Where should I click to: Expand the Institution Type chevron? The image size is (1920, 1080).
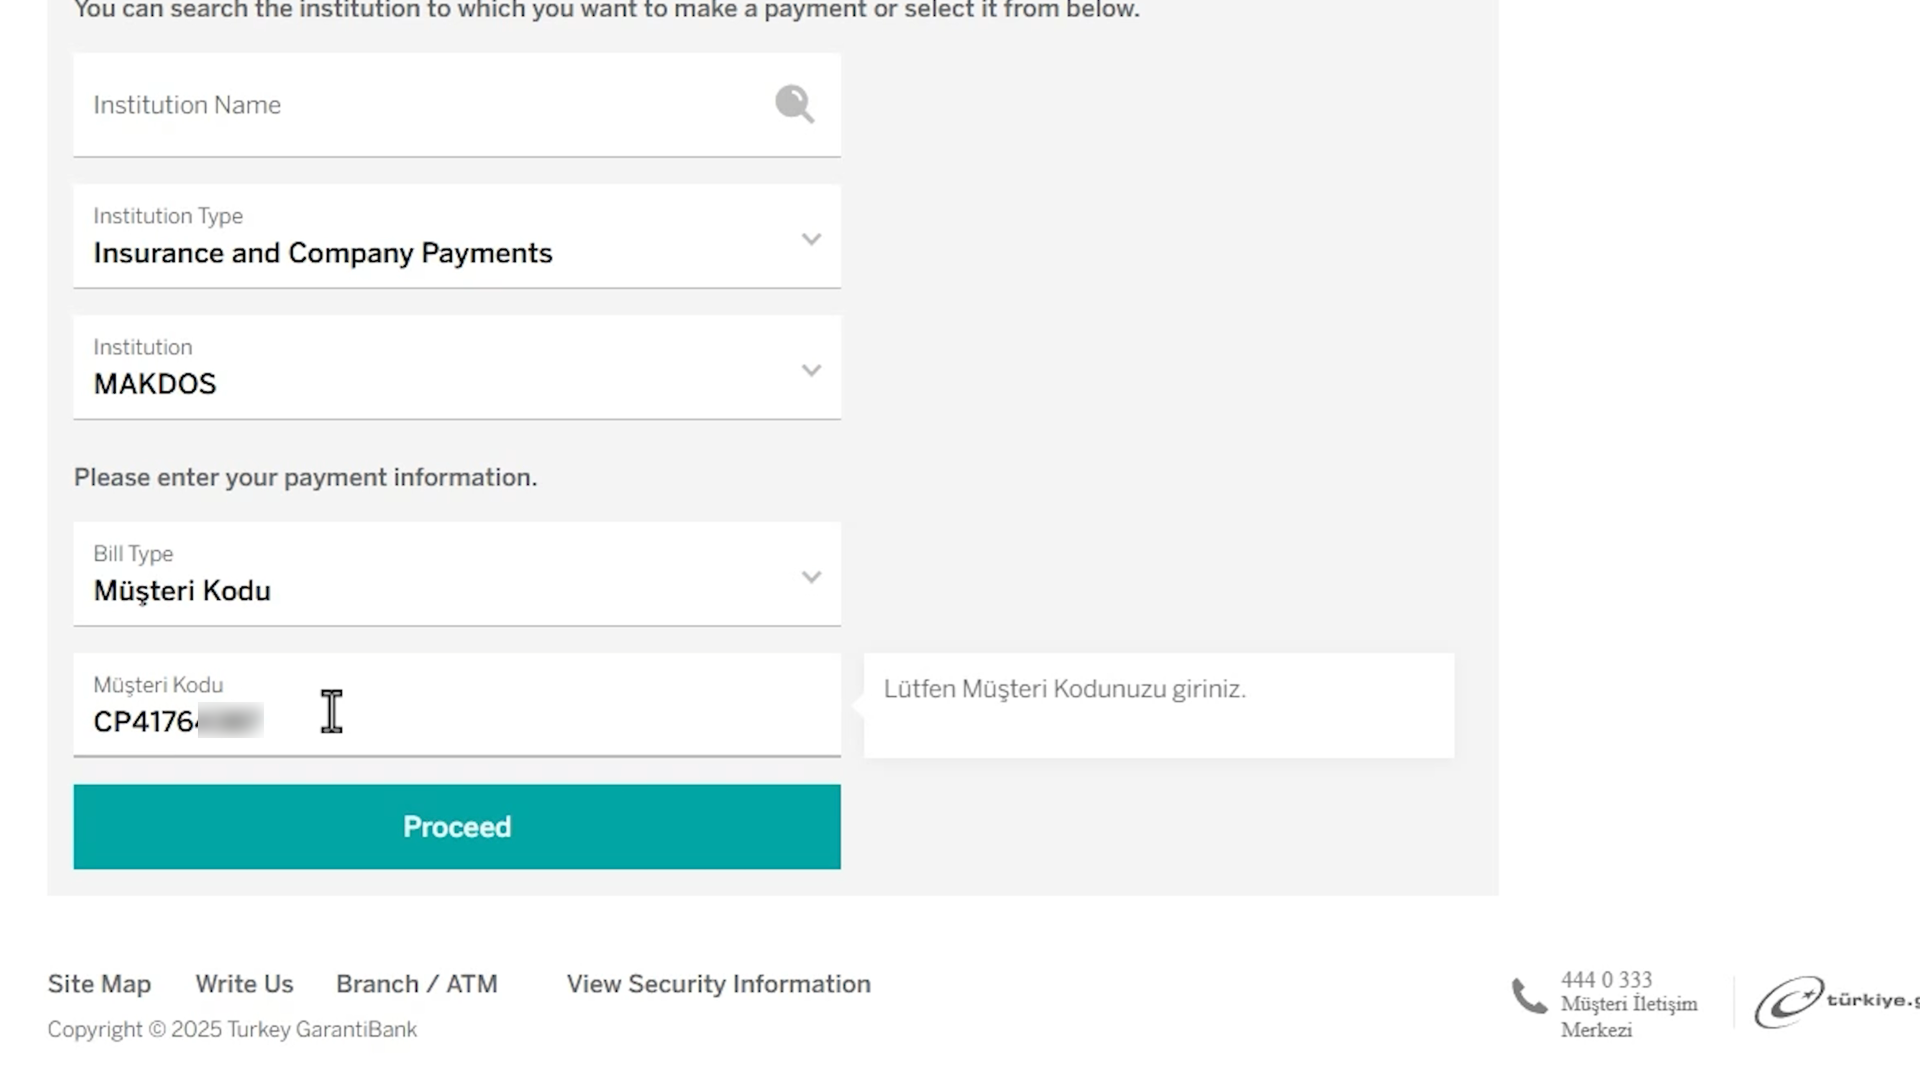[811, 239]
